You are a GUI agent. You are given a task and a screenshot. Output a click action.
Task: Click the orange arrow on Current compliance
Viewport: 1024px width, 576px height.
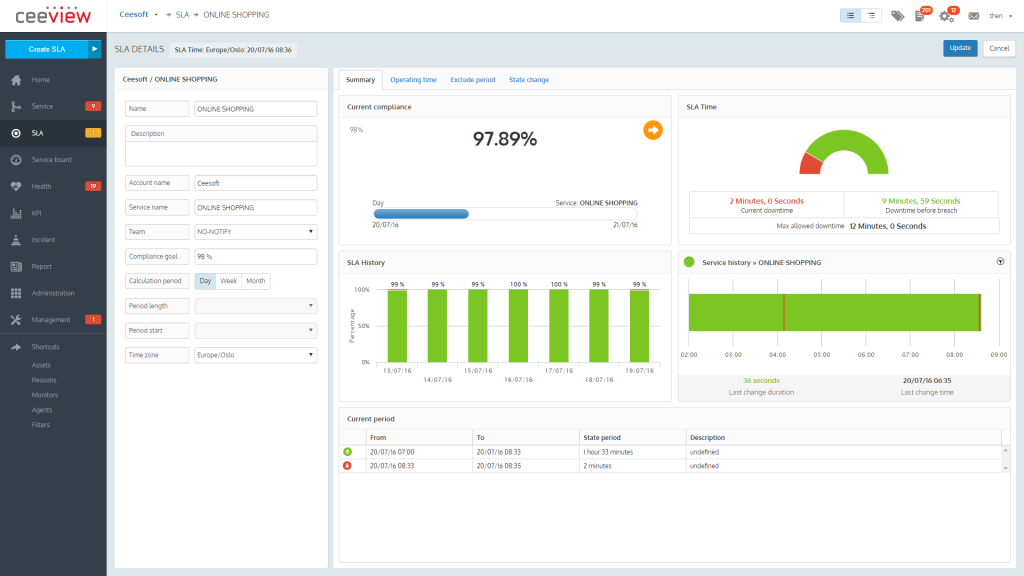coord(653,130)
